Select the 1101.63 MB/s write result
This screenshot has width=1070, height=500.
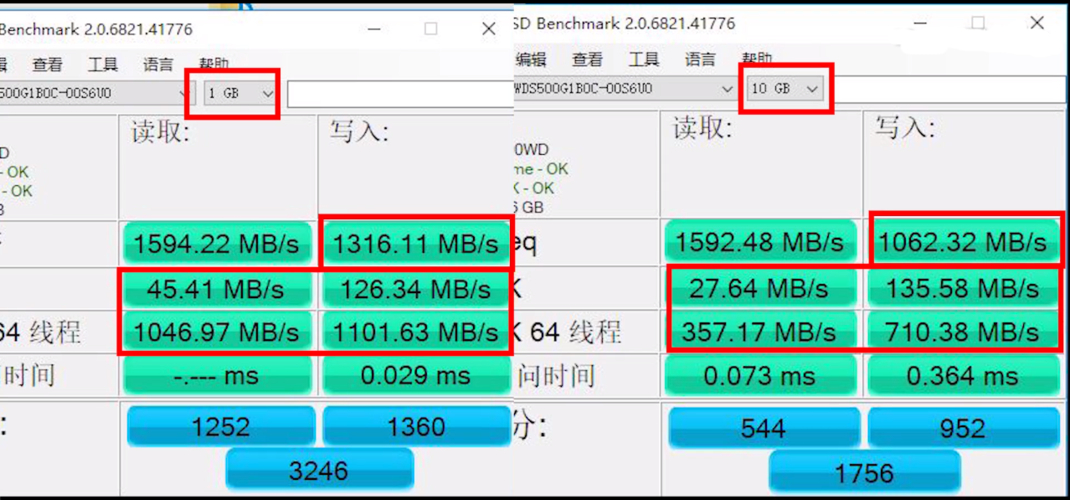(x=416, y=332)
